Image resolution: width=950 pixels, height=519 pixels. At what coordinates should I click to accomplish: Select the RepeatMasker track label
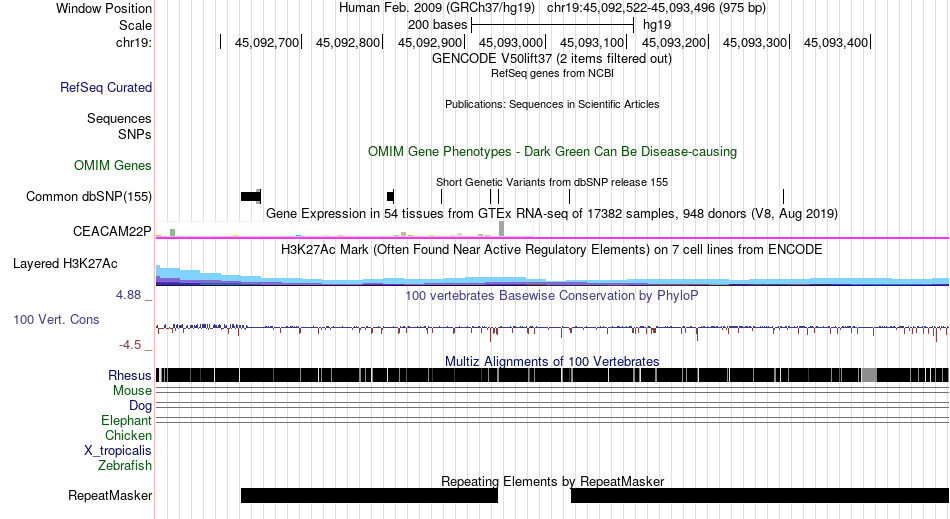[x=110, y=495]
